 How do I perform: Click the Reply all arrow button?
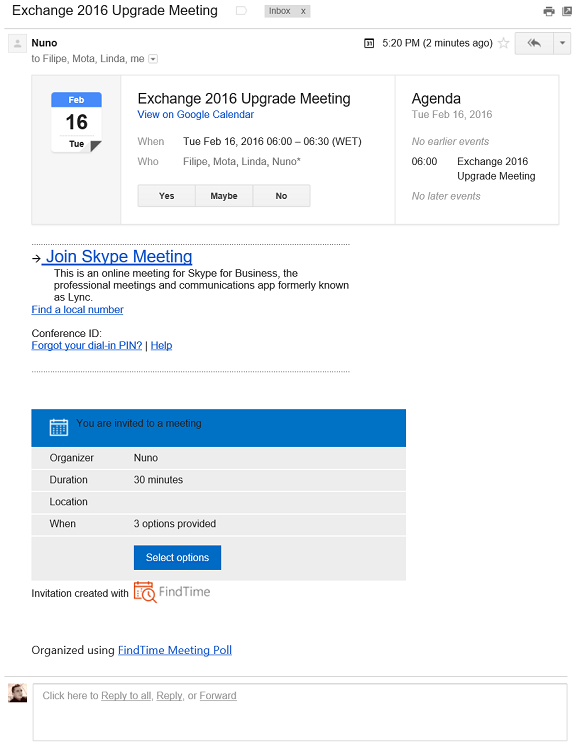point(534,43)
